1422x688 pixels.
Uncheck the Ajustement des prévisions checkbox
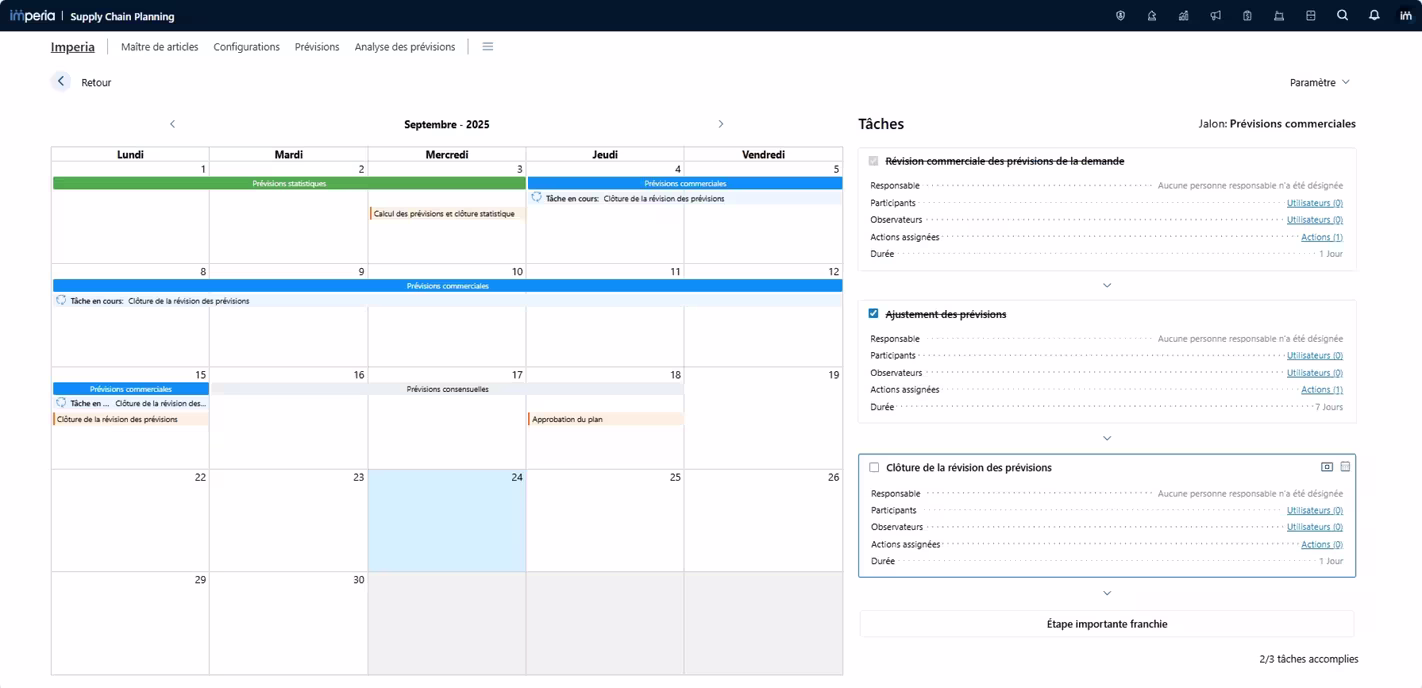tap(873, 314)
